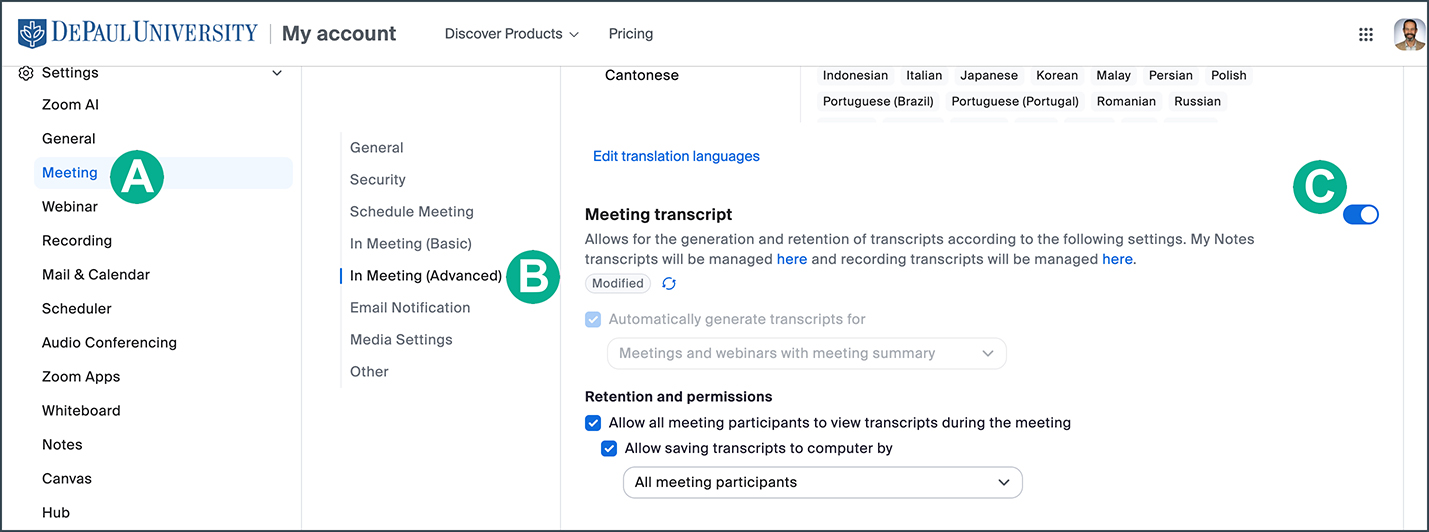Select General in the left settings sidebar
Screen dimensions: 1429x532
(x=69, y=139)
